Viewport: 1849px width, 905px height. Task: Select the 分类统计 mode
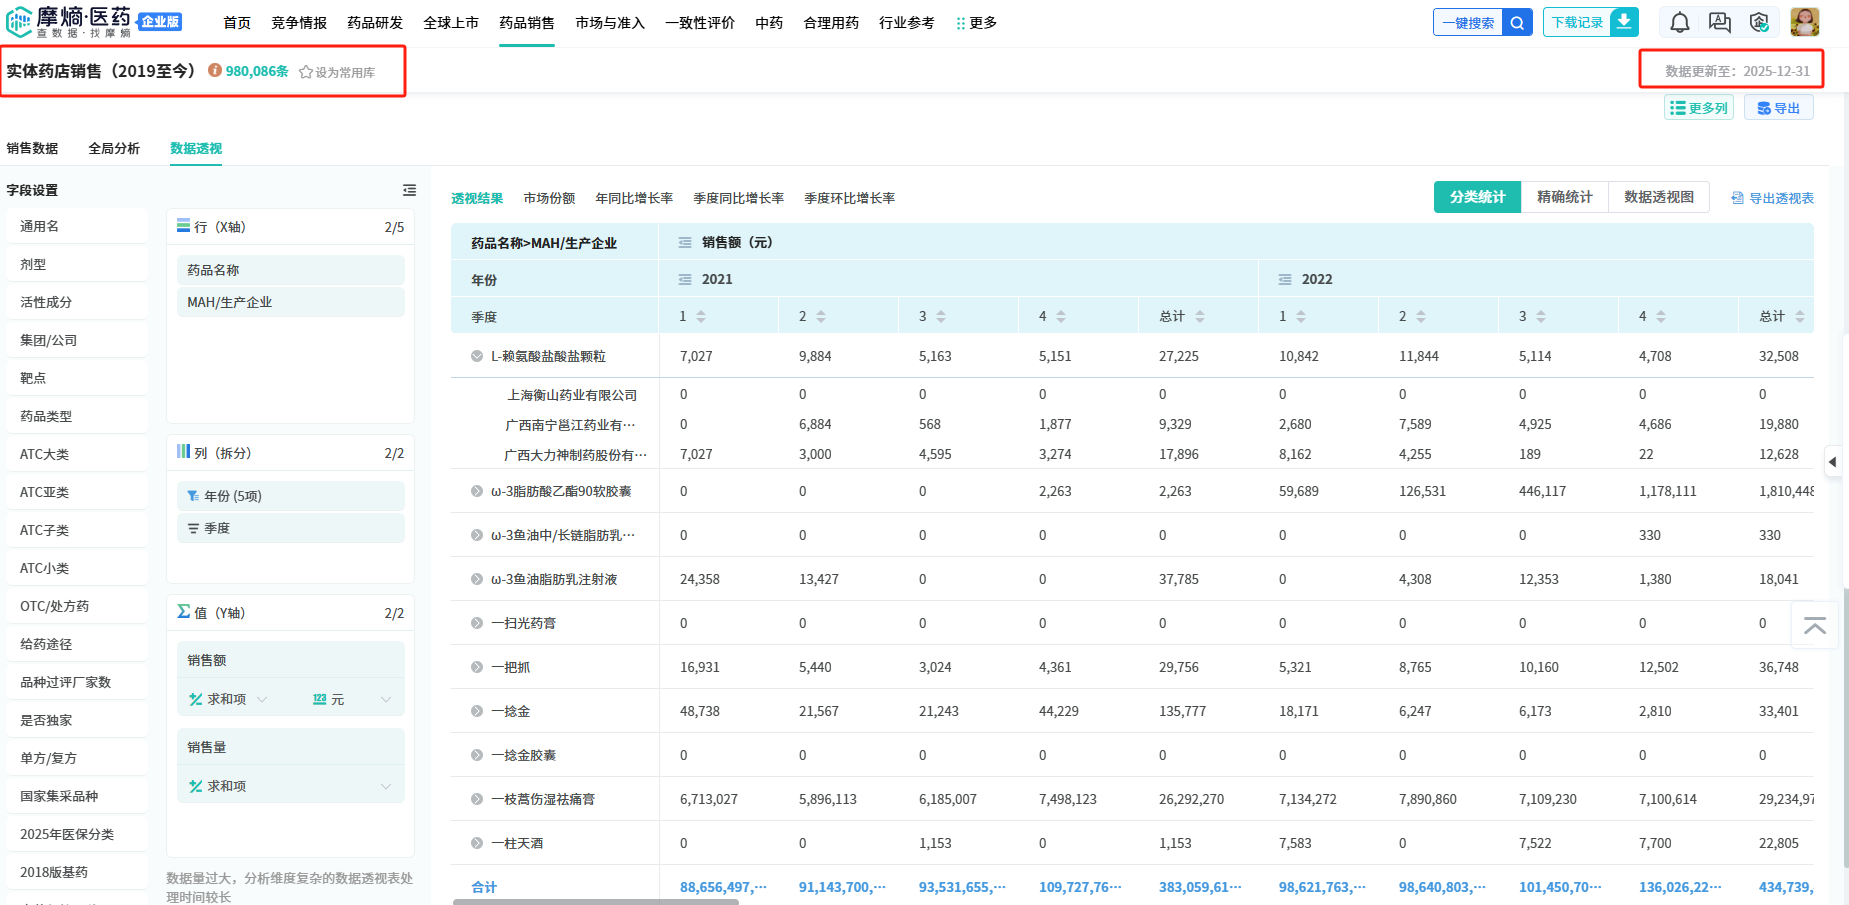(x=1477, y=197)
